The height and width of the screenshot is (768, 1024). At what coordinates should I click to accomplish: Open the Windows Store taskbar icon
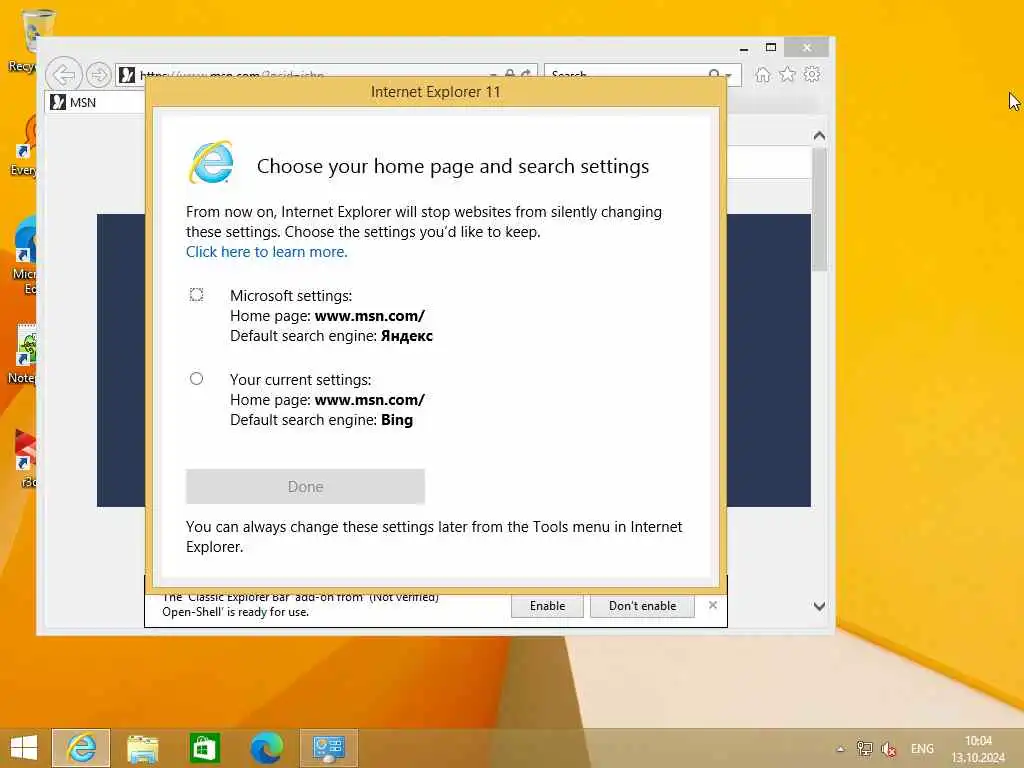tap(204, 748)
